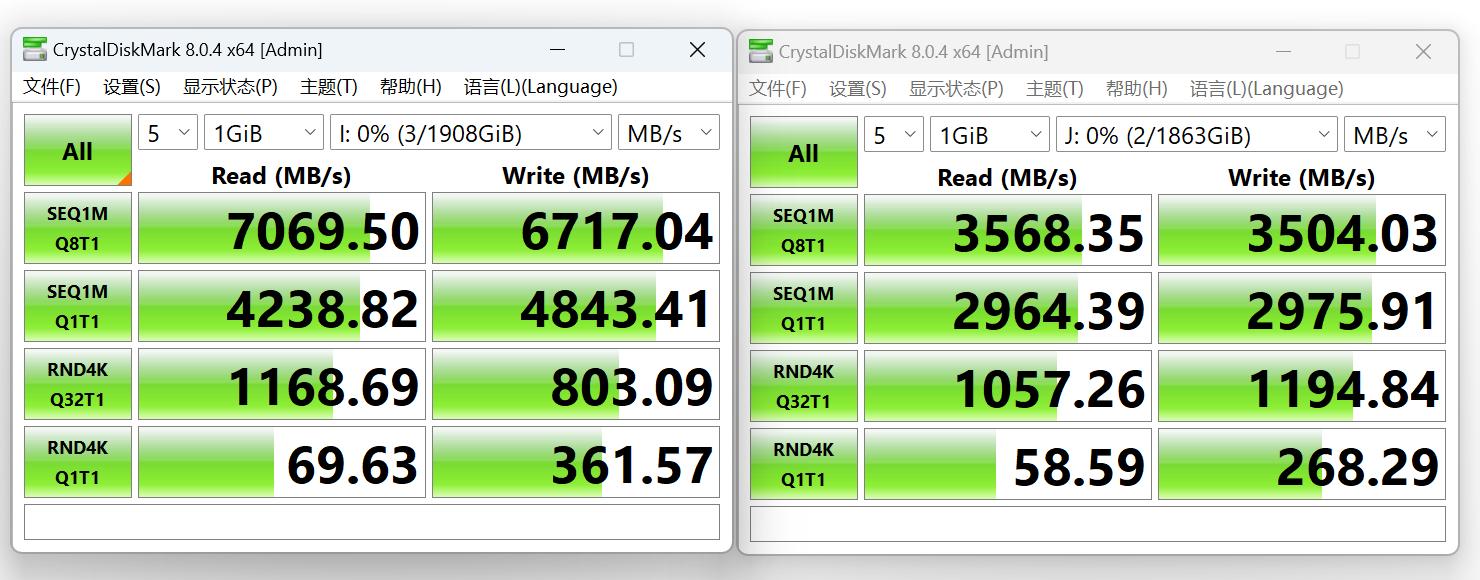Start the RND4K Q32T1 test for drive I
The height and width of the screenshot is (580, 1480).
coord(77,384)
